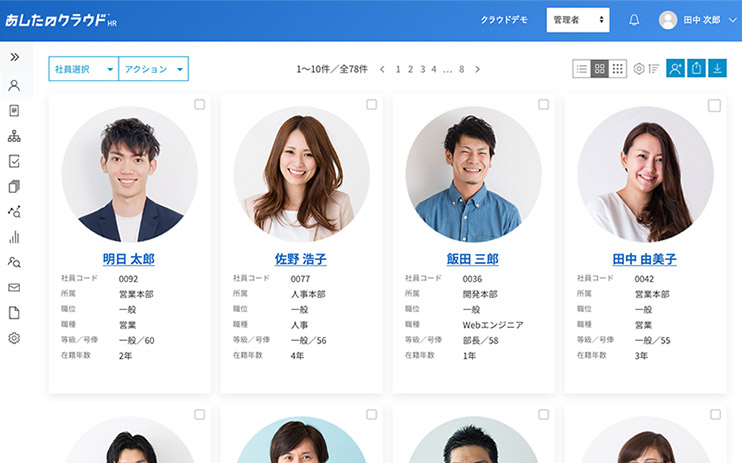Open the mail envelope sidebar icon

(14, 287)
